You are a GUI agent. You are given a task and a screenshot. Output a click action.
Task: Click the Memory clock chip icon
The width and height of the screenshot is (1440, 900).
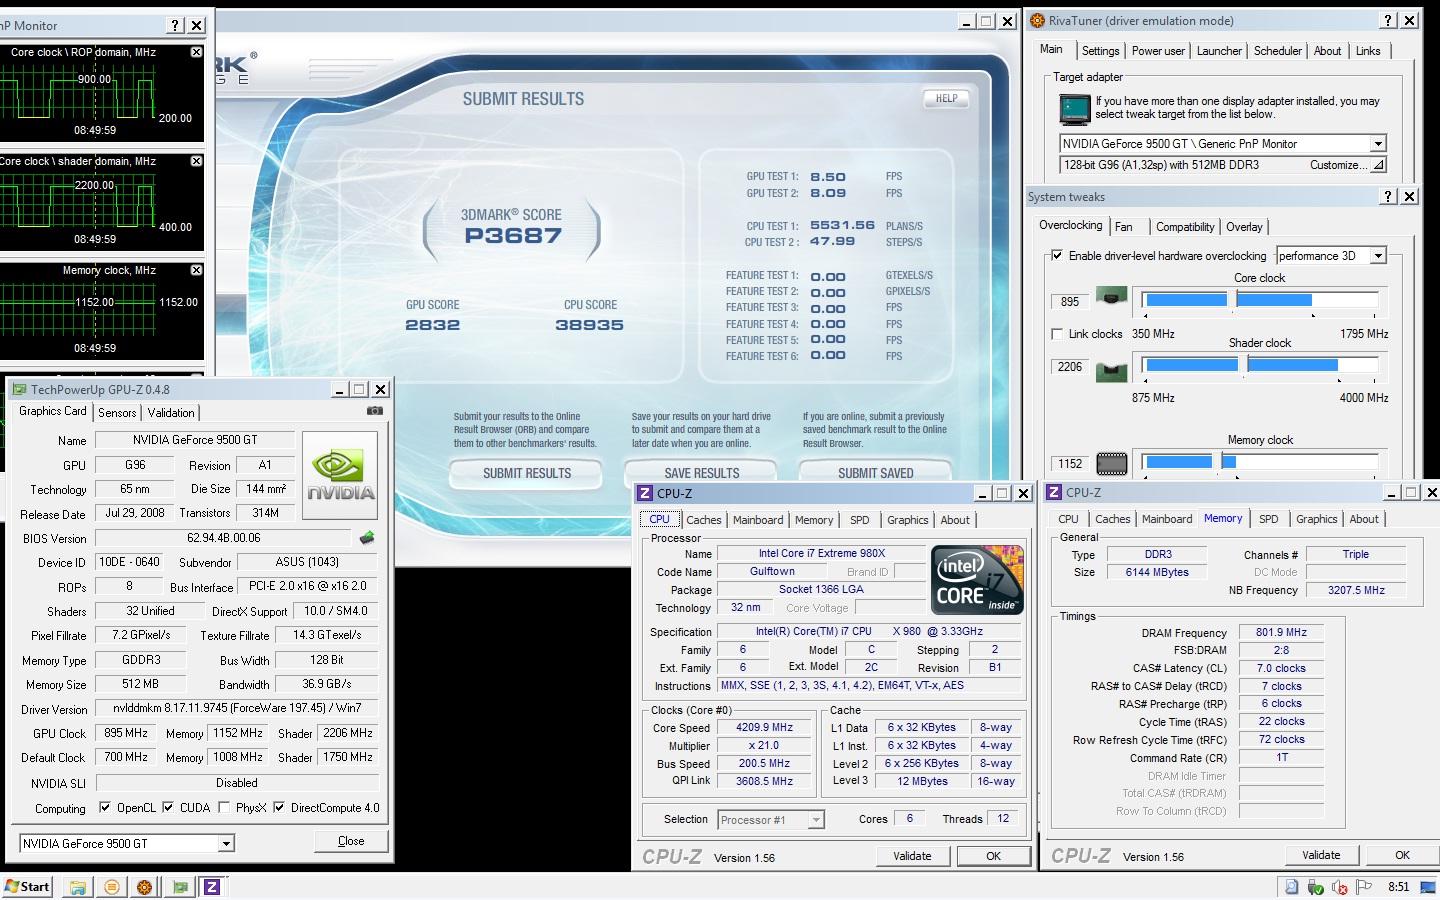1111,464
